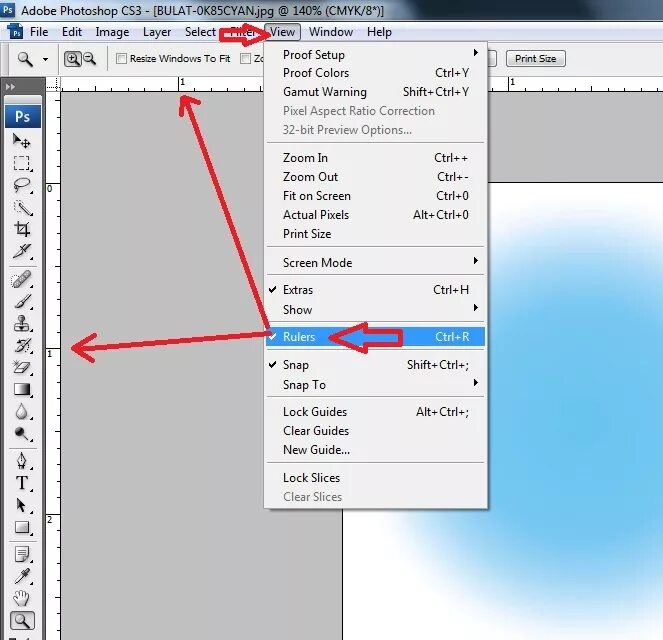The width and height of the screenshot is (663, 640).
Task: Choose New Guide... menu item
Action: 375,450
